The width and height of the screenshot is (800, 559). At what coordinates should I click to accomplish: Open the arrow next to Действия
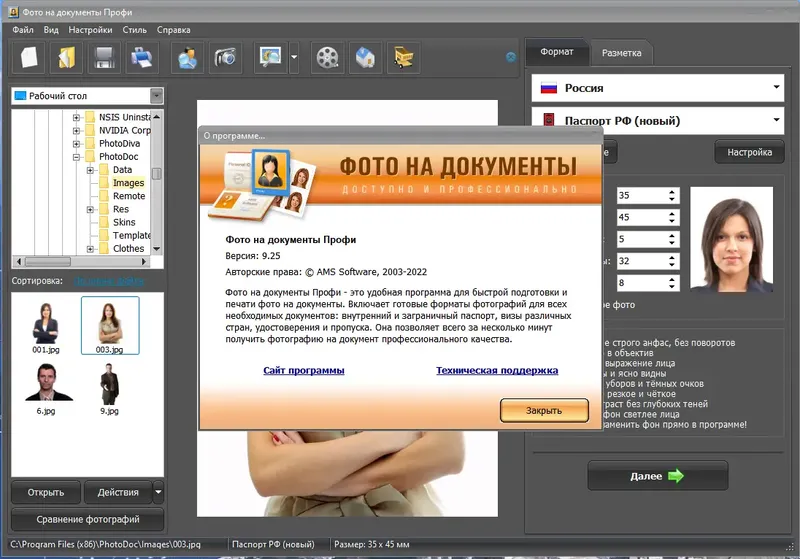click(x=158, y=492)
